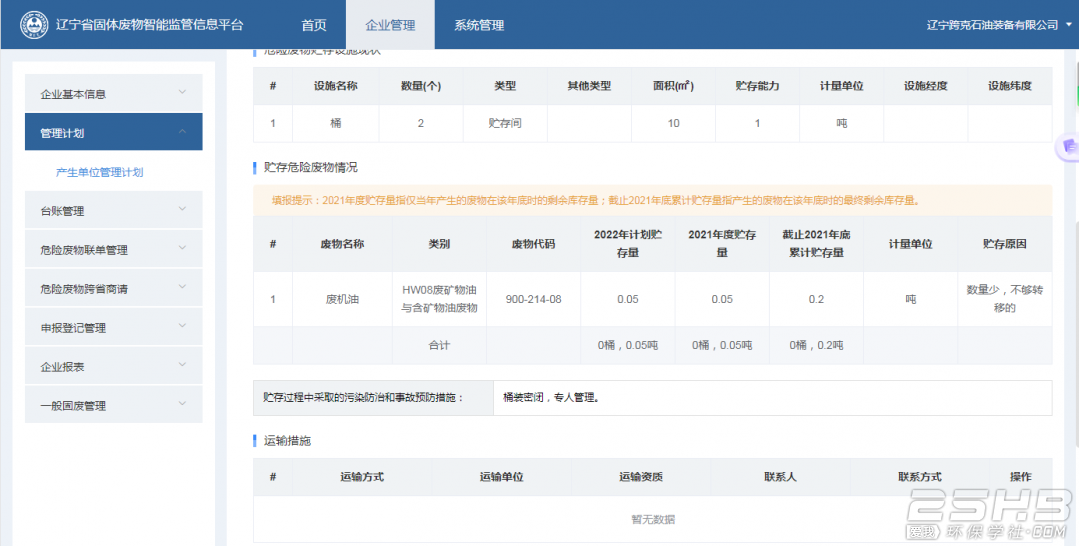The image size is (1079, 546).
Task: Click the facility name cell 桶
Action: click(336, 123)
